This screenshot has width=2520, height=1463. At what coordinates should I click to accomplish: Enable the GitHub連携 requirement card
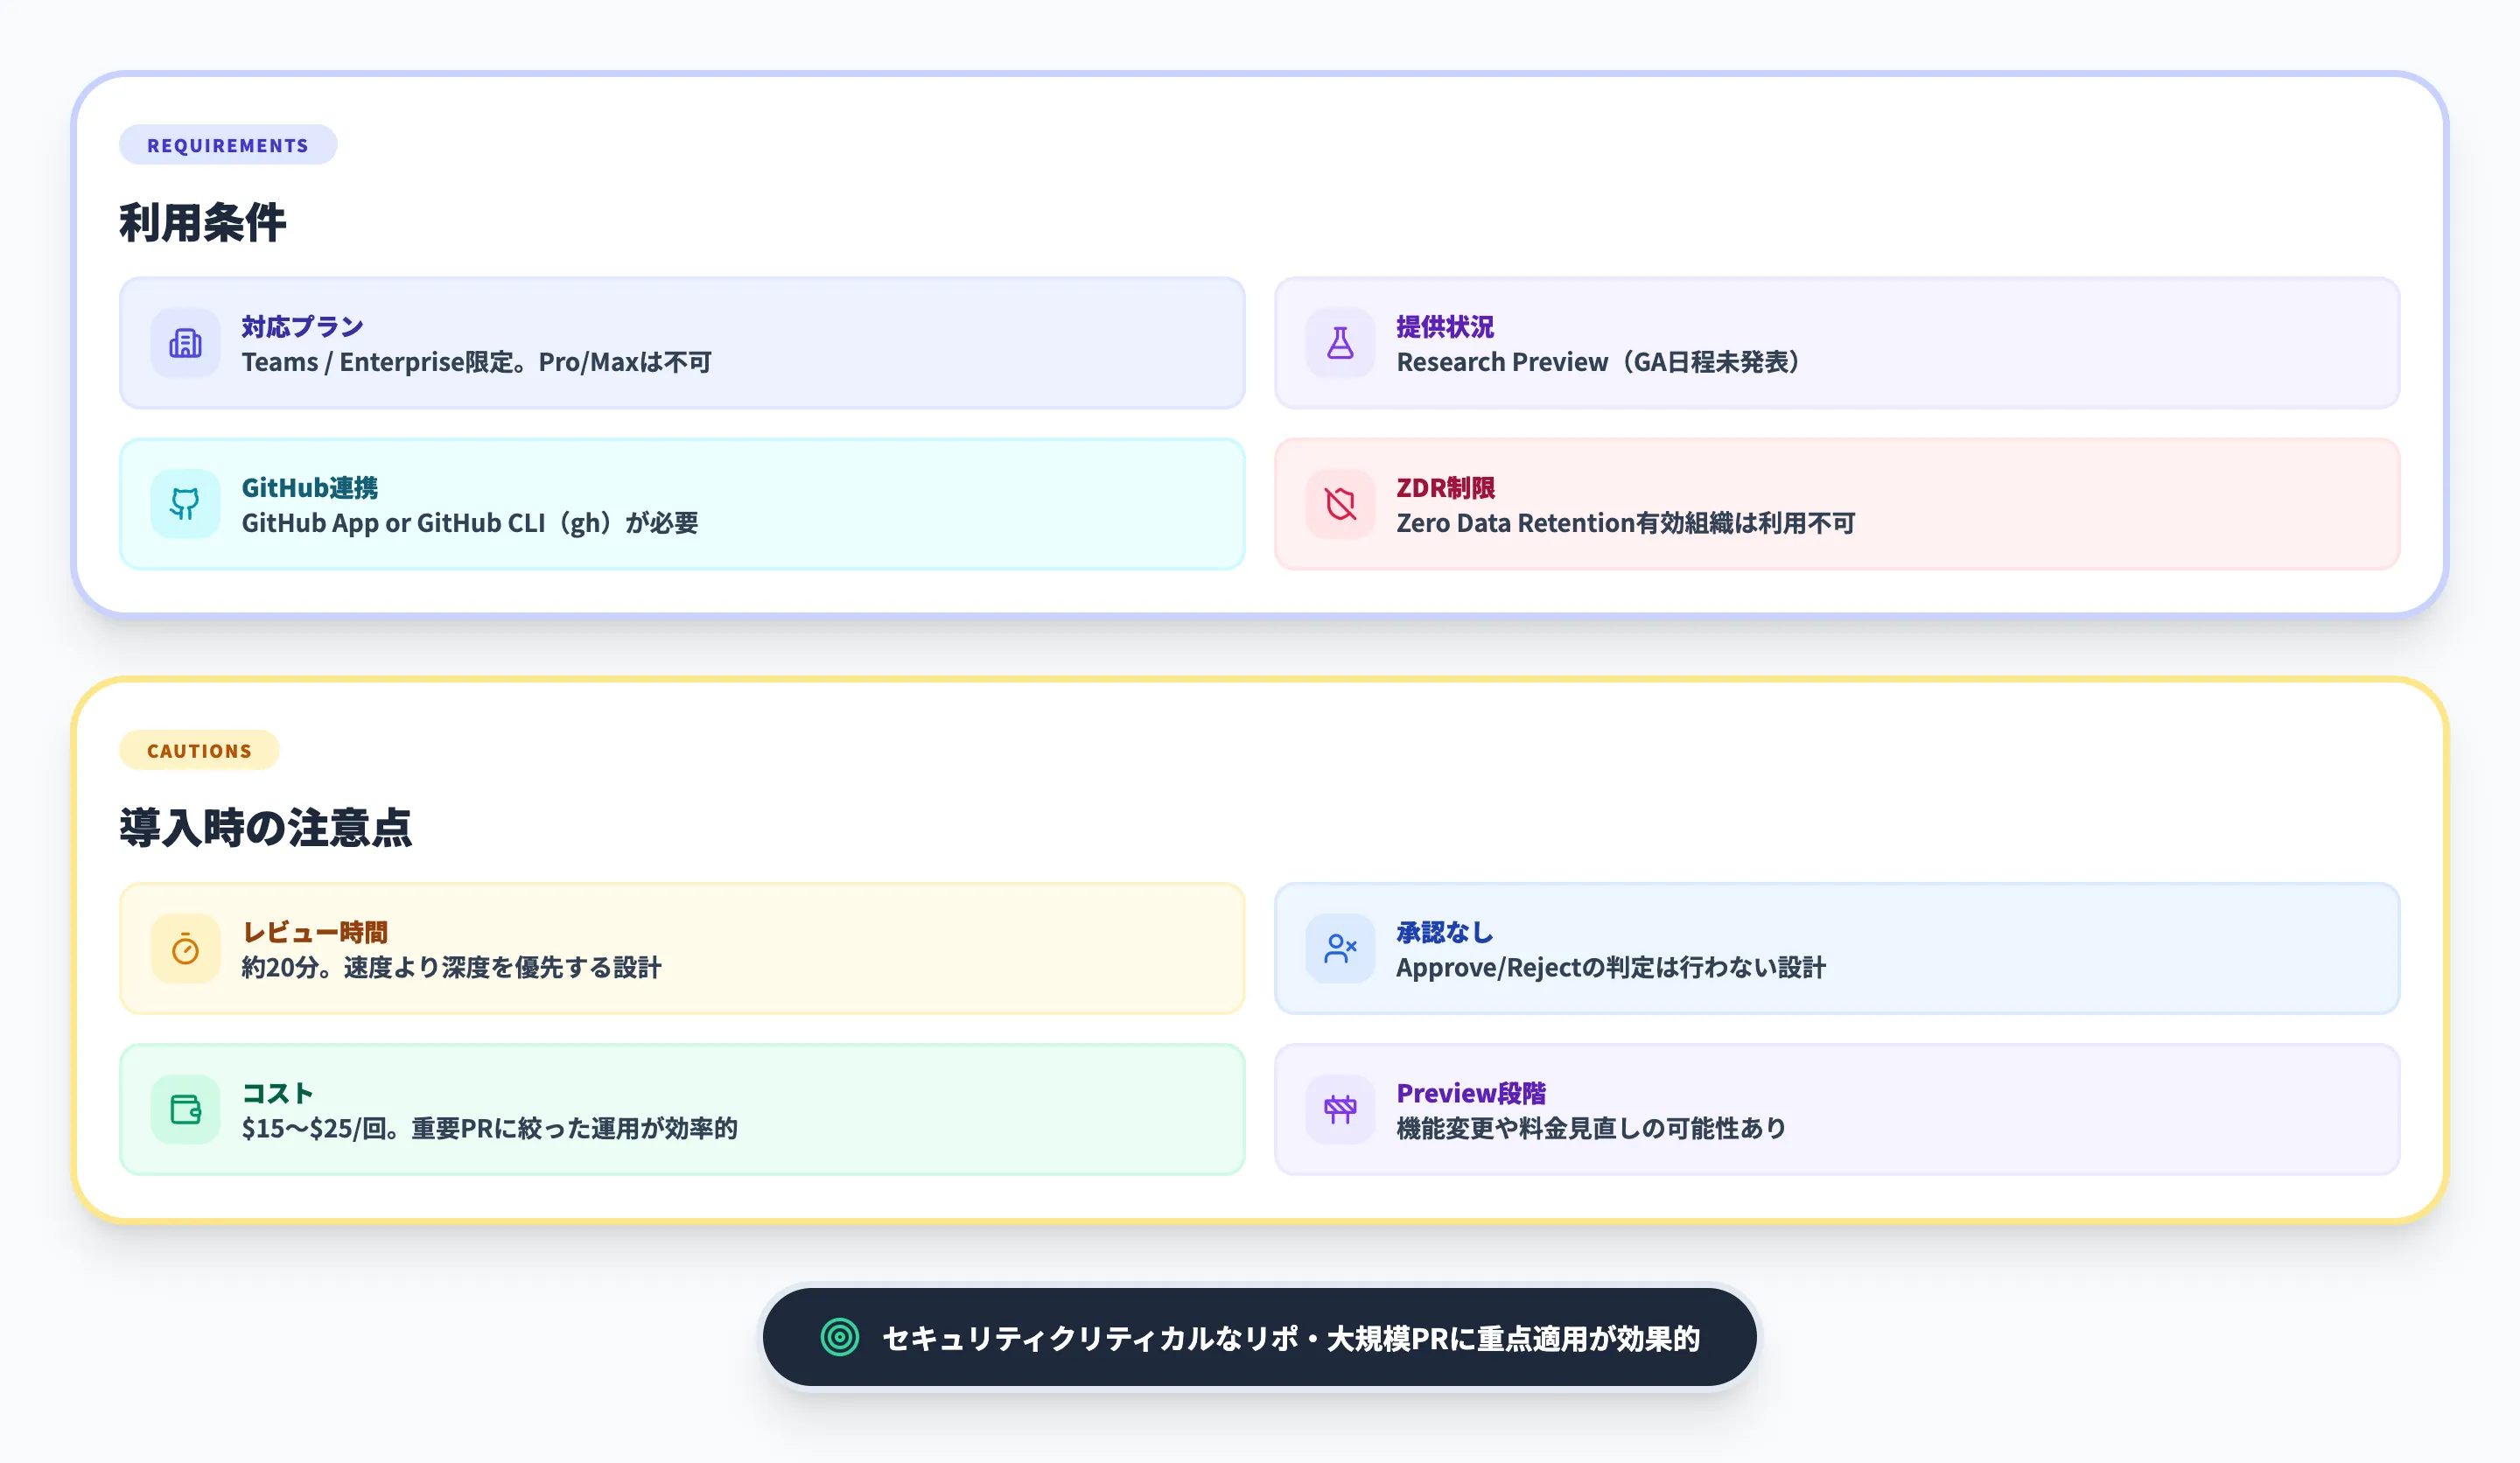tap(680, 504)
